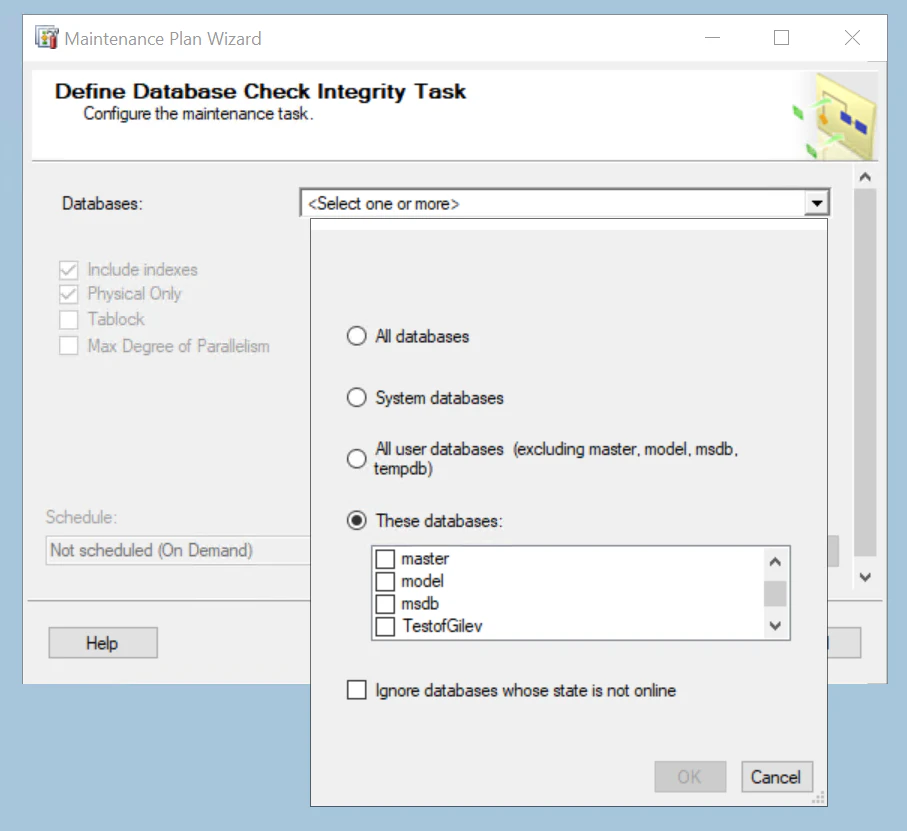Check the master database checkbox
The height and width of the screenshot is (831, 907).
(385, 559)
